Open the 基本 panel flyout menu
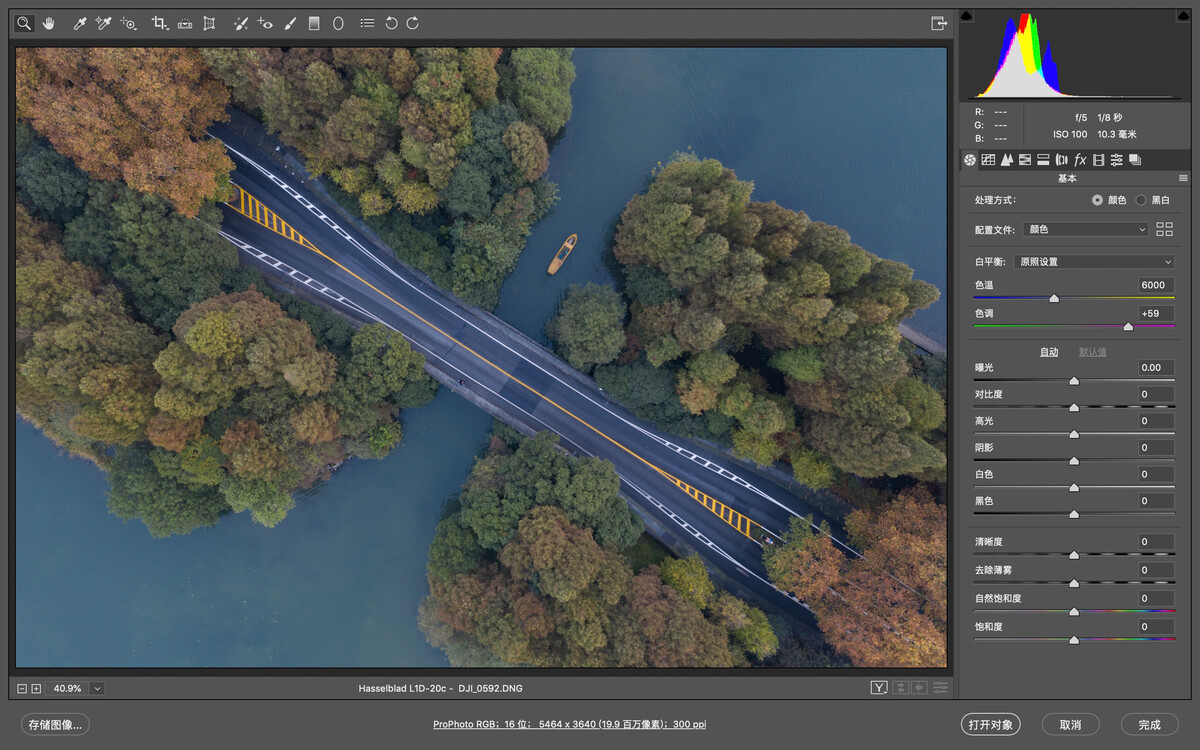 [x=1183, y=178]
